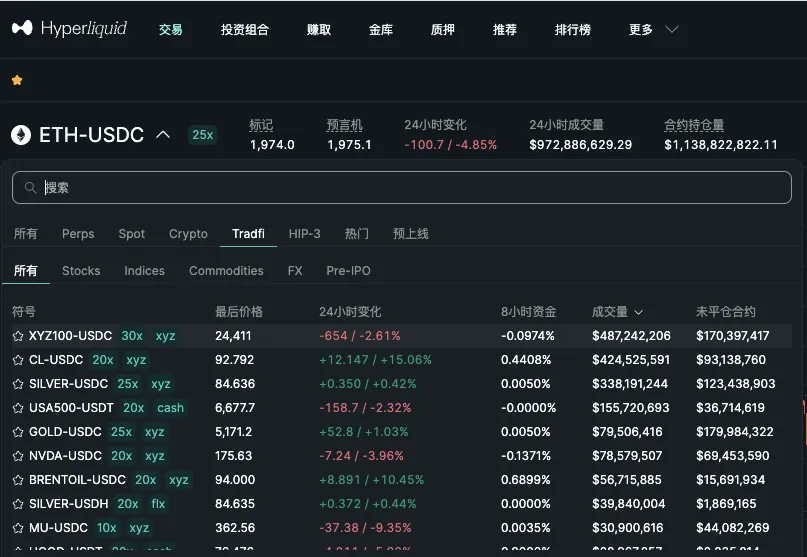This screenshot has width=807, height=557.
Task: Open the 金库 nav item
Action: click(381, 29)
